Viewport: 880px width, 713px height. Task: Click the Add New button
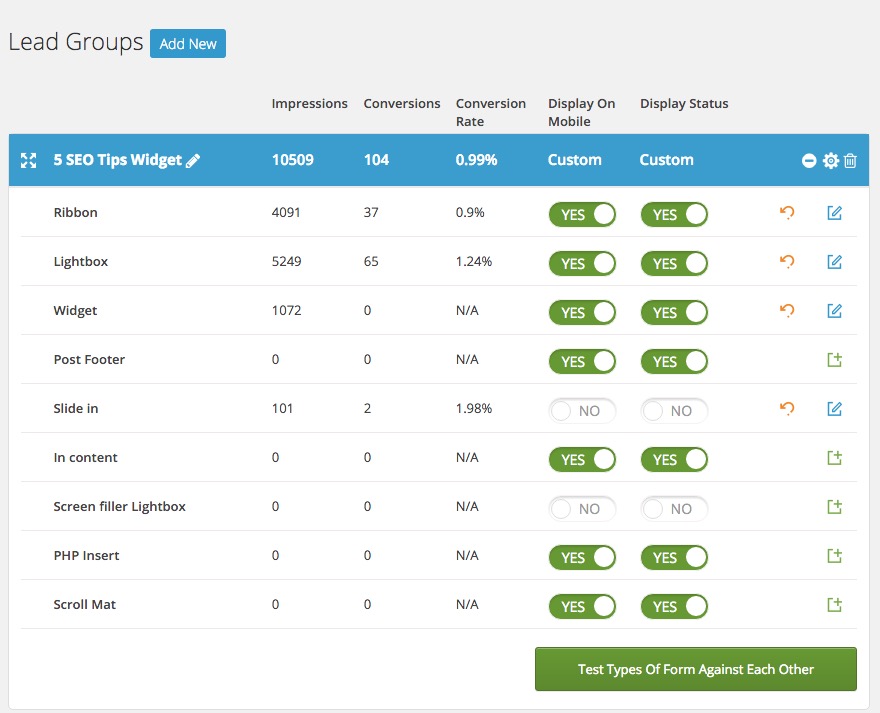coord(188,44)
